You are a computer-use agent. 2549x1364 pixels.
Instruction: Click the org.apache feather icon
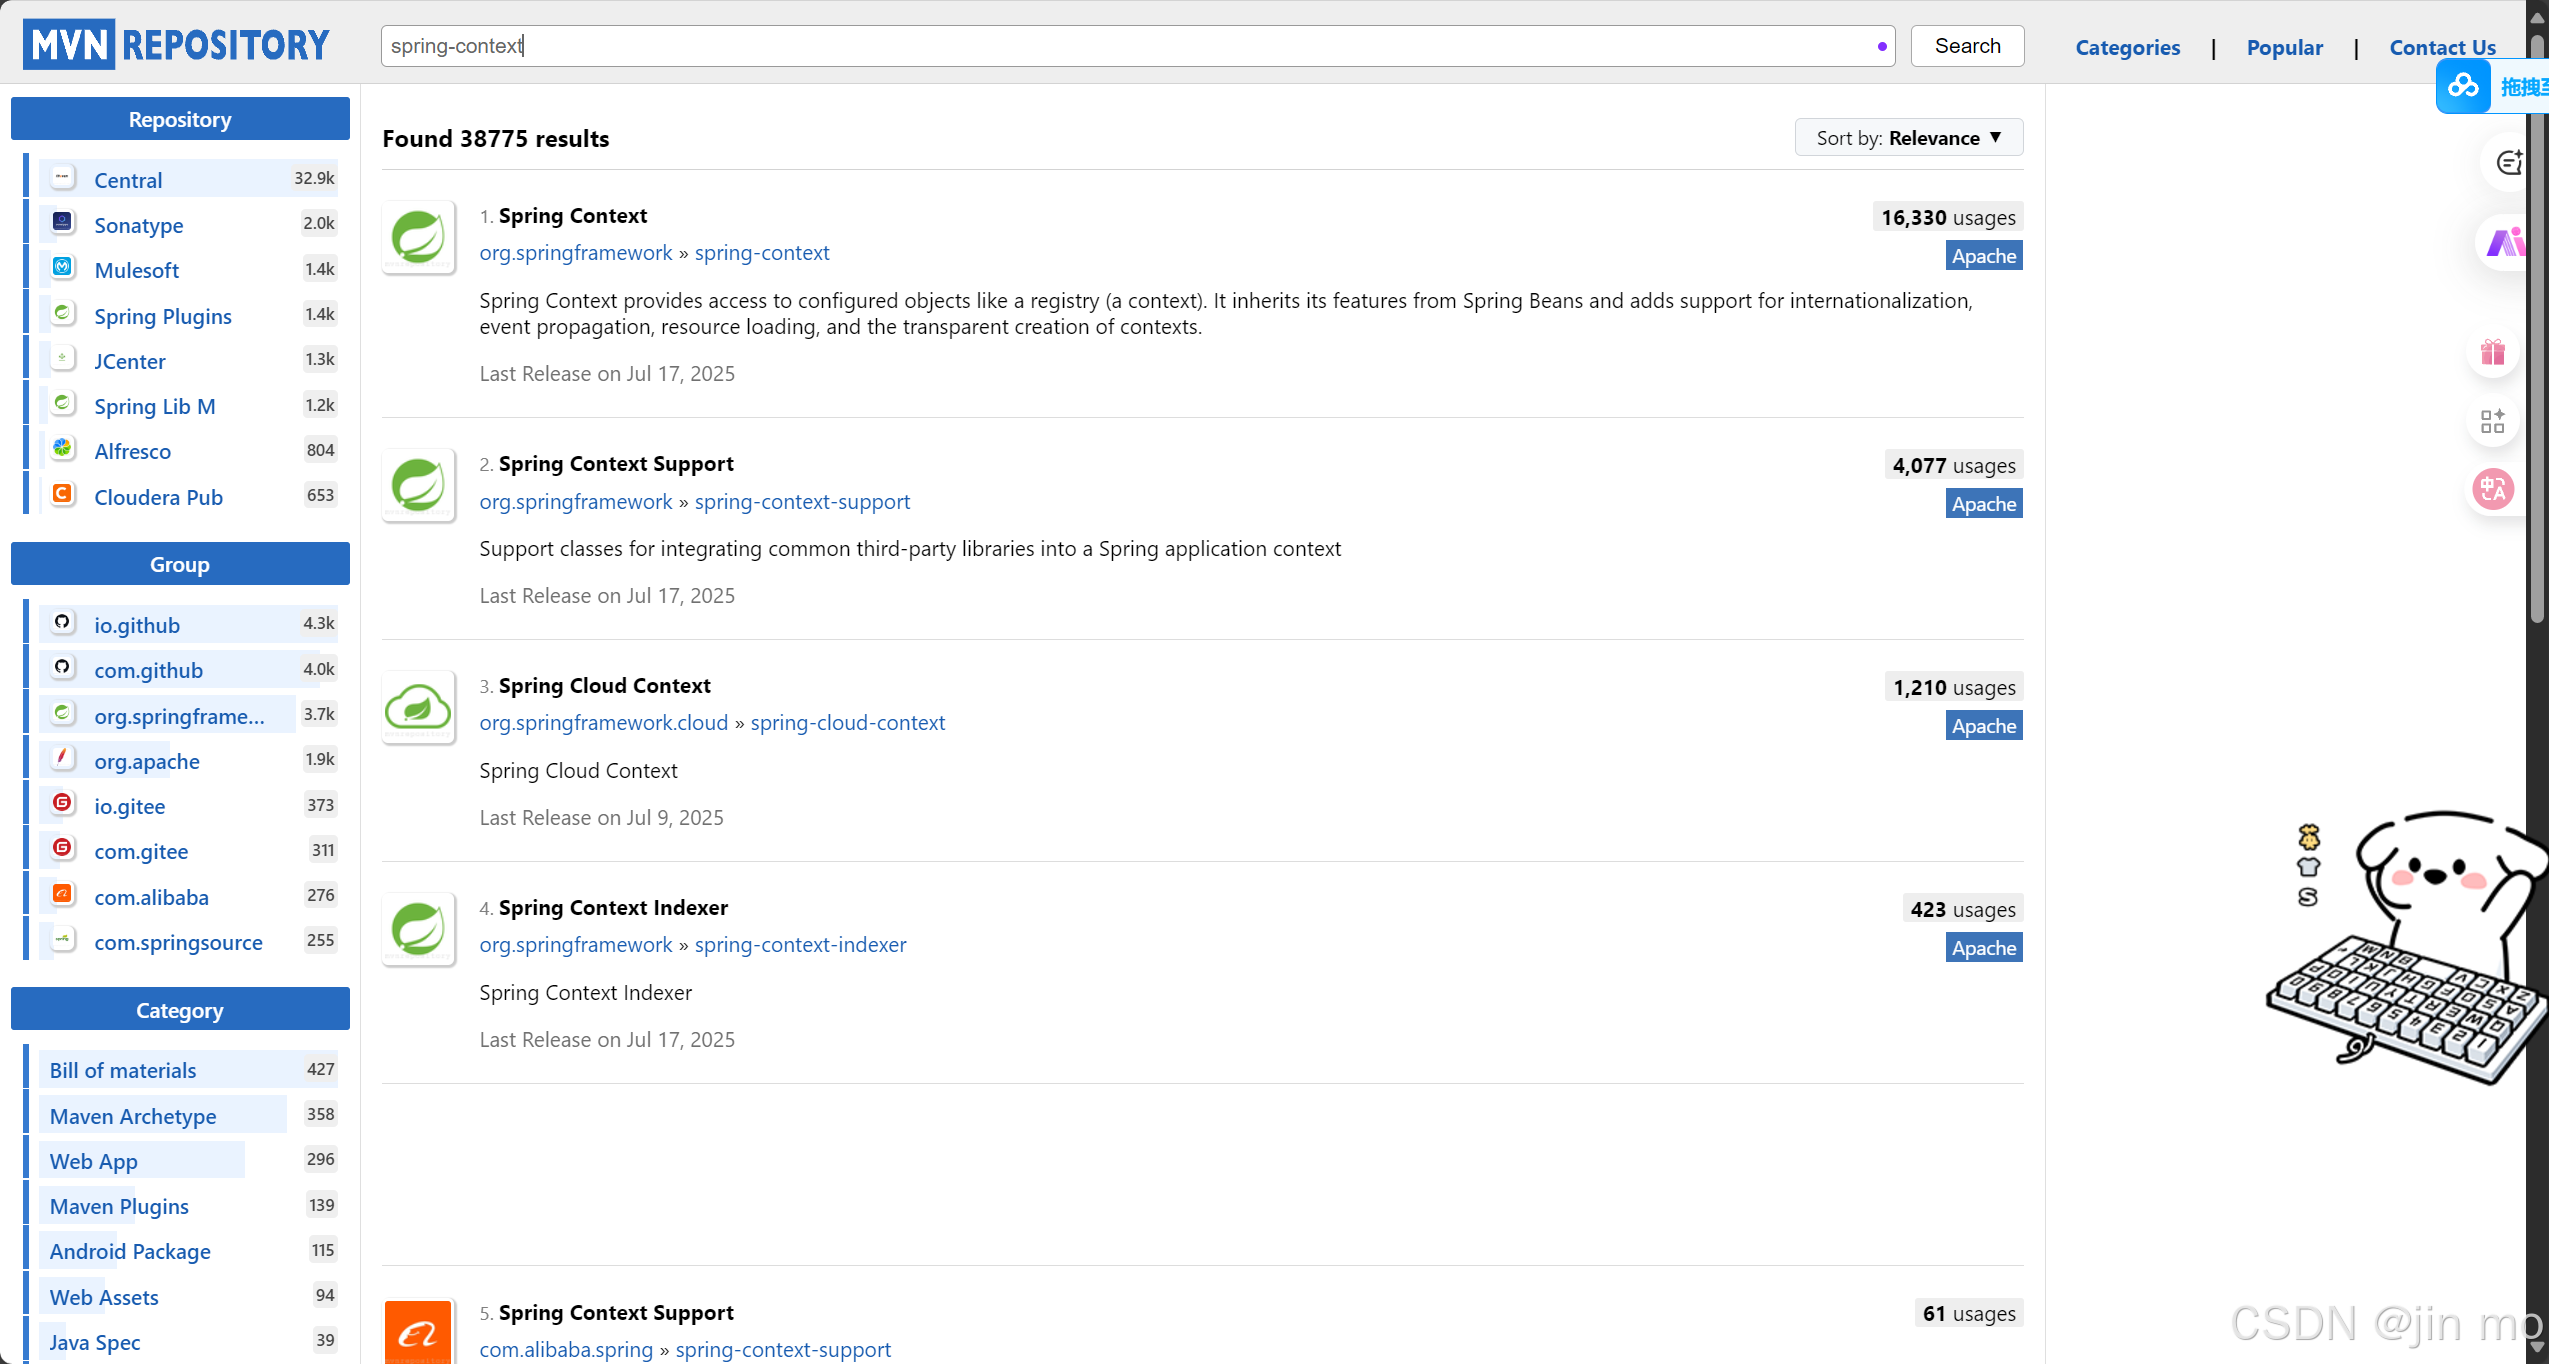[63, 758]
